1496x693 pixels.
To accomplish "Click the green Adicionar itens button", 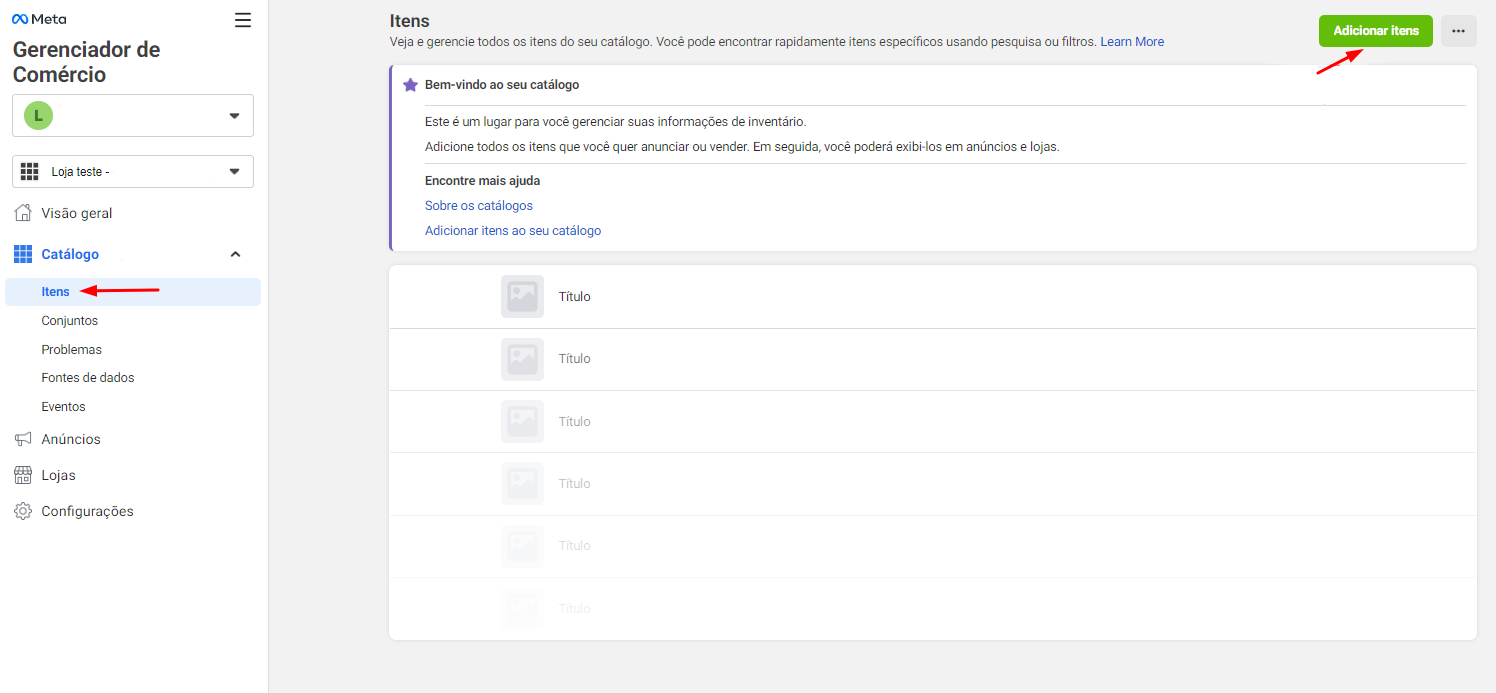I will coord(1376,31).
